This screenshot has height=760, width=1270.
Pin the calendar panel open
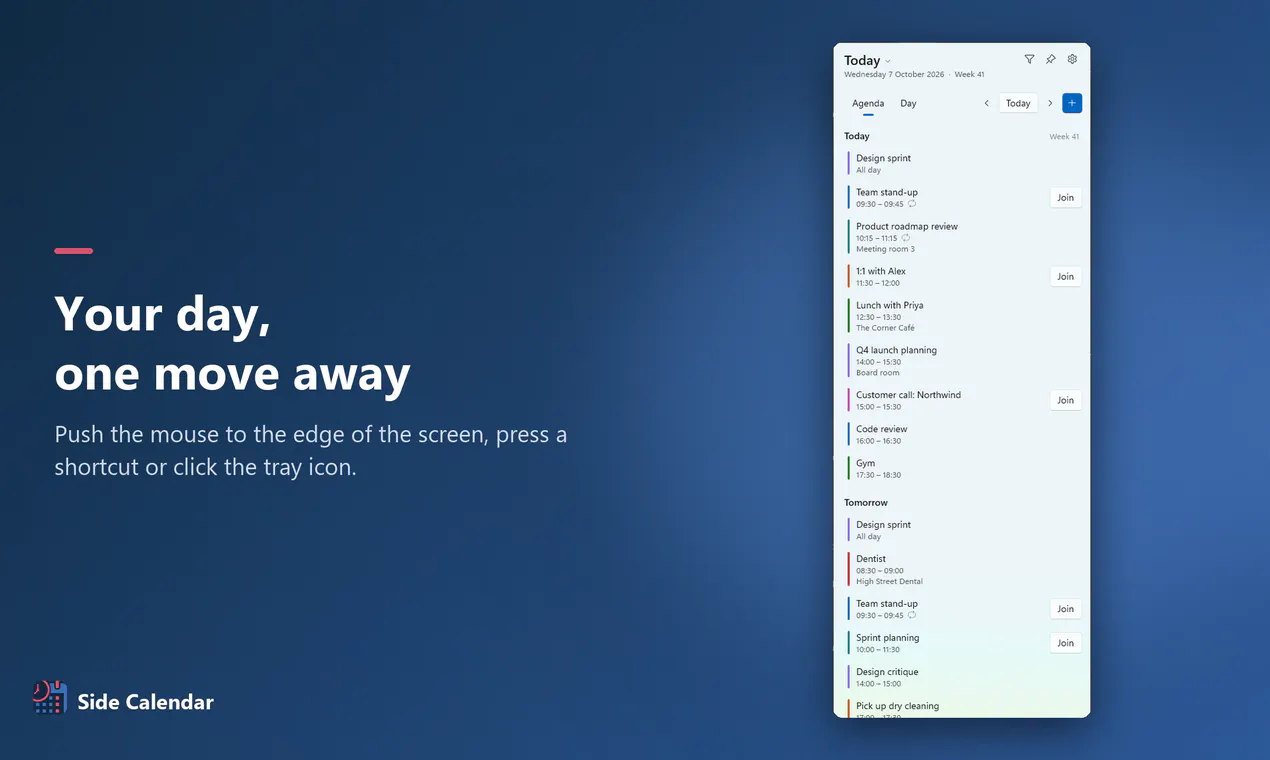coord(1051,60)
